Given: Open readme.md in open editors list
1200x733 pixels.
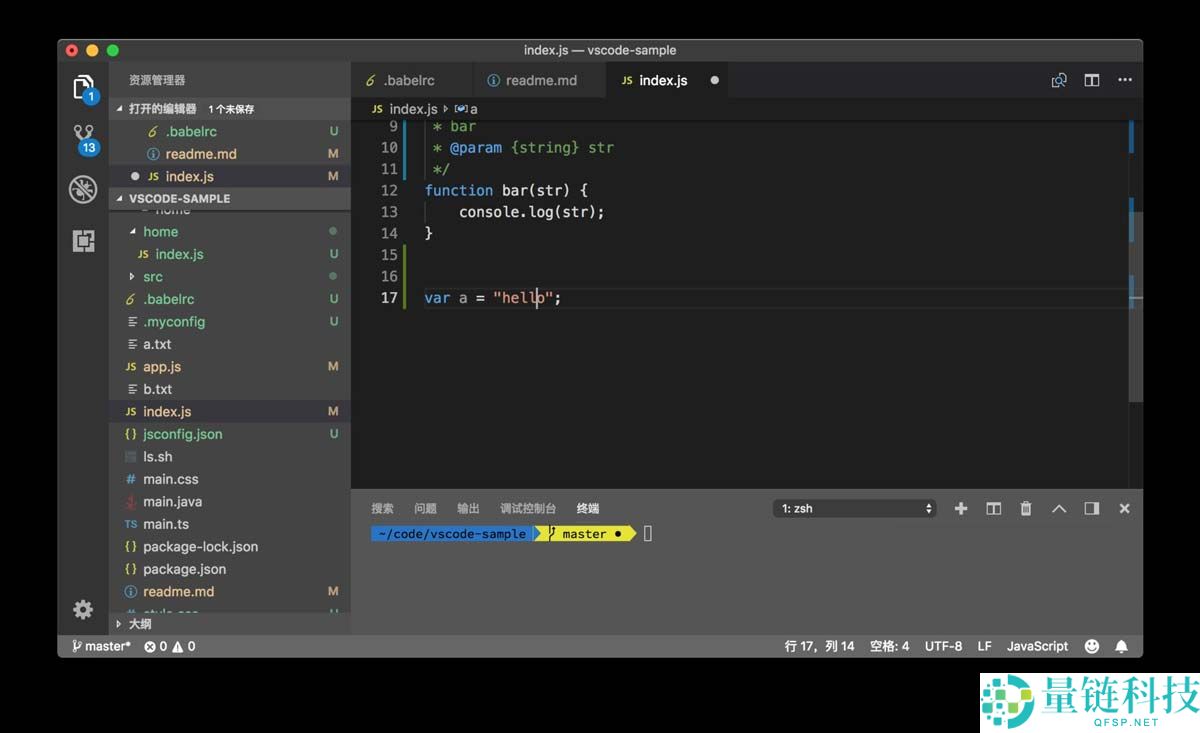Looking at the screenshot, I should point(230,154).
